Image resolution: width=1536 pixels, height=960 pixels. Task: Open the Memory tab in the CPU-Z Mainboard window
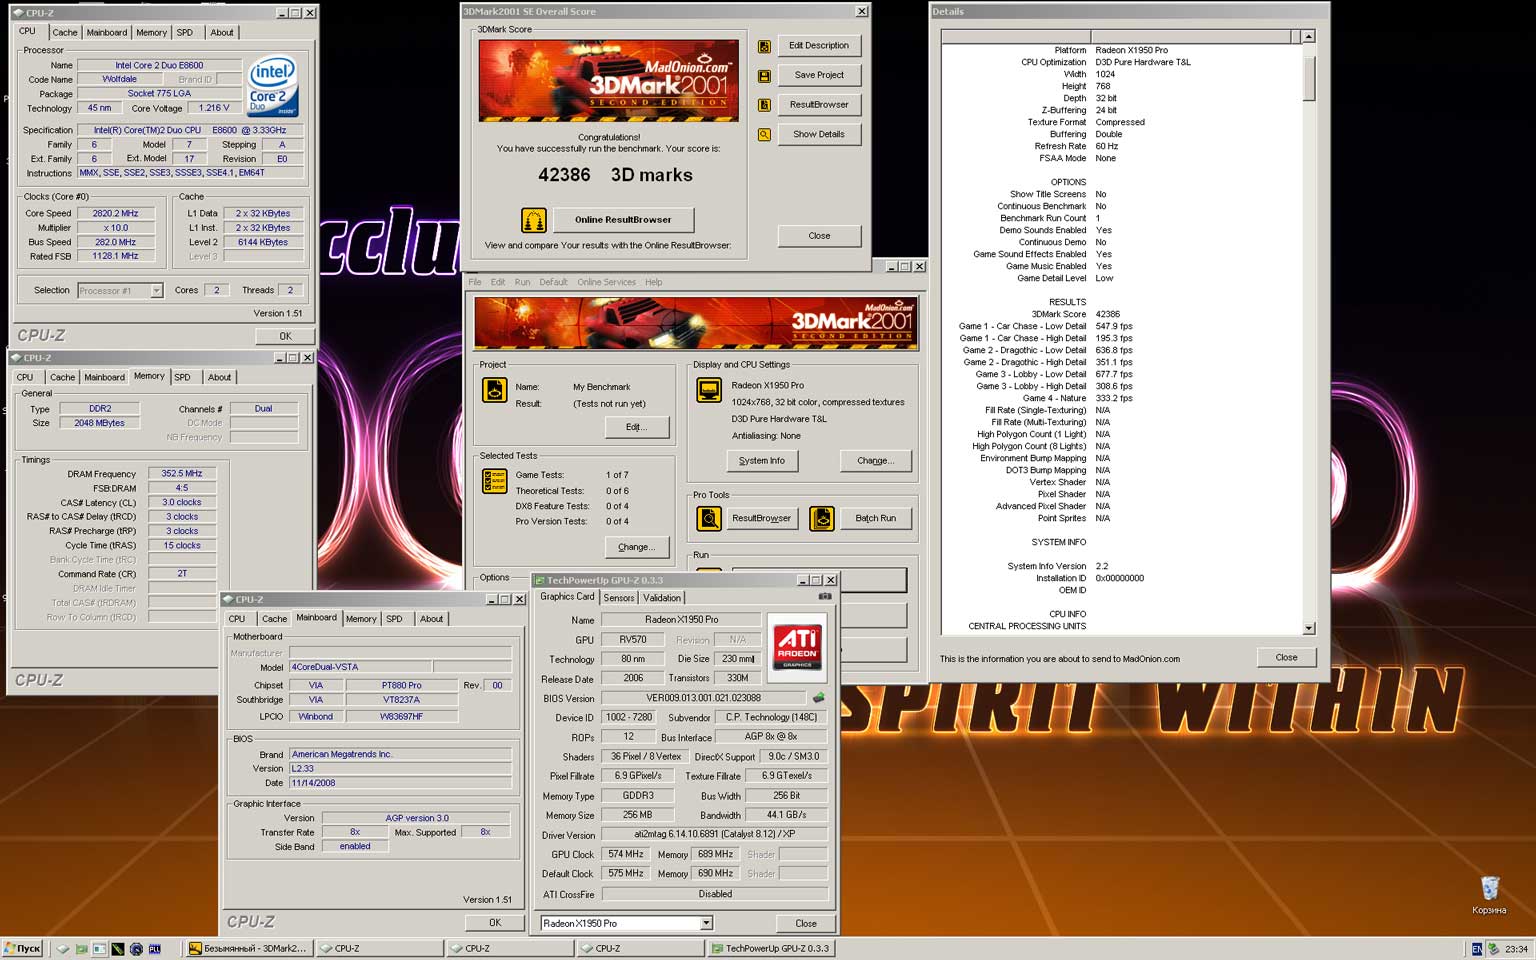[361, 619]
